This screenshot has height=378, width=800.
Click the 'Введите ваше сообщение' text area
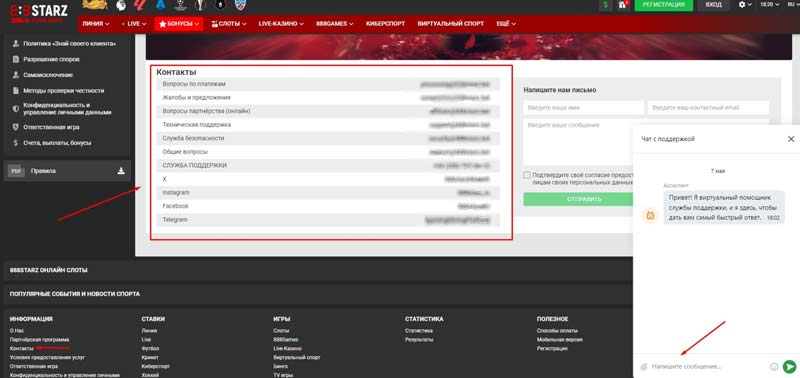[578, 142]
